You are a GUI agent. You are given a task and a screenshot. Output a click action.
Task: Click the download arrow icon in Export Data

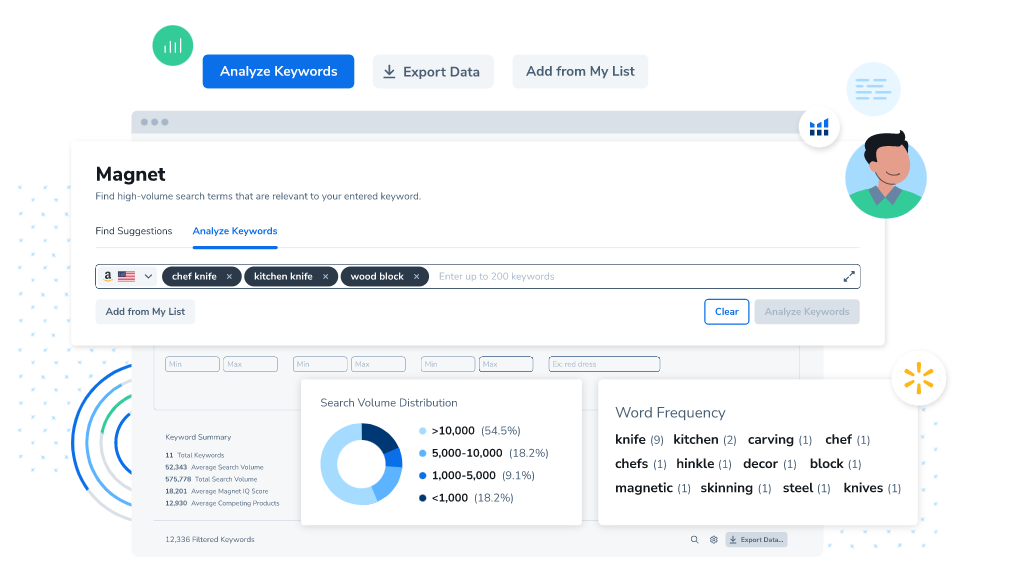click(389, 72)
